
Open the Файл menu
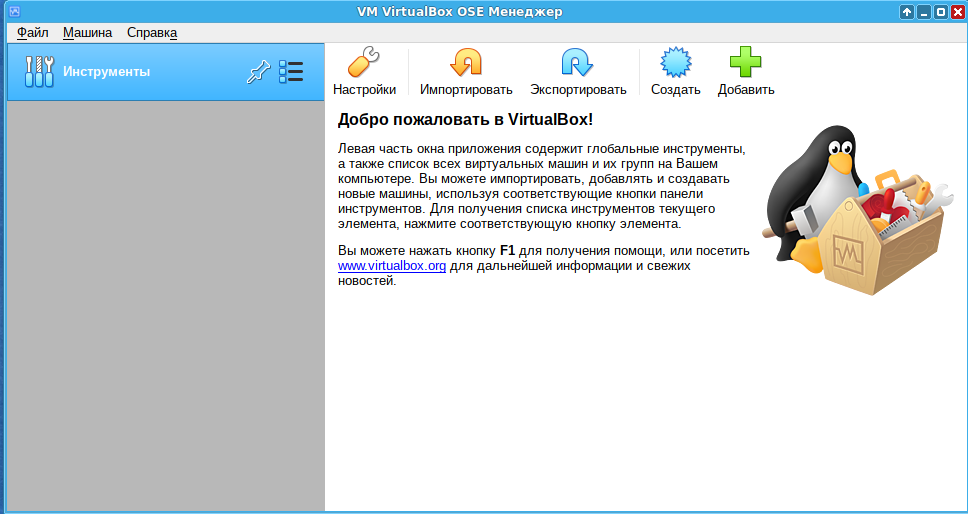click(x=33, y=33)
